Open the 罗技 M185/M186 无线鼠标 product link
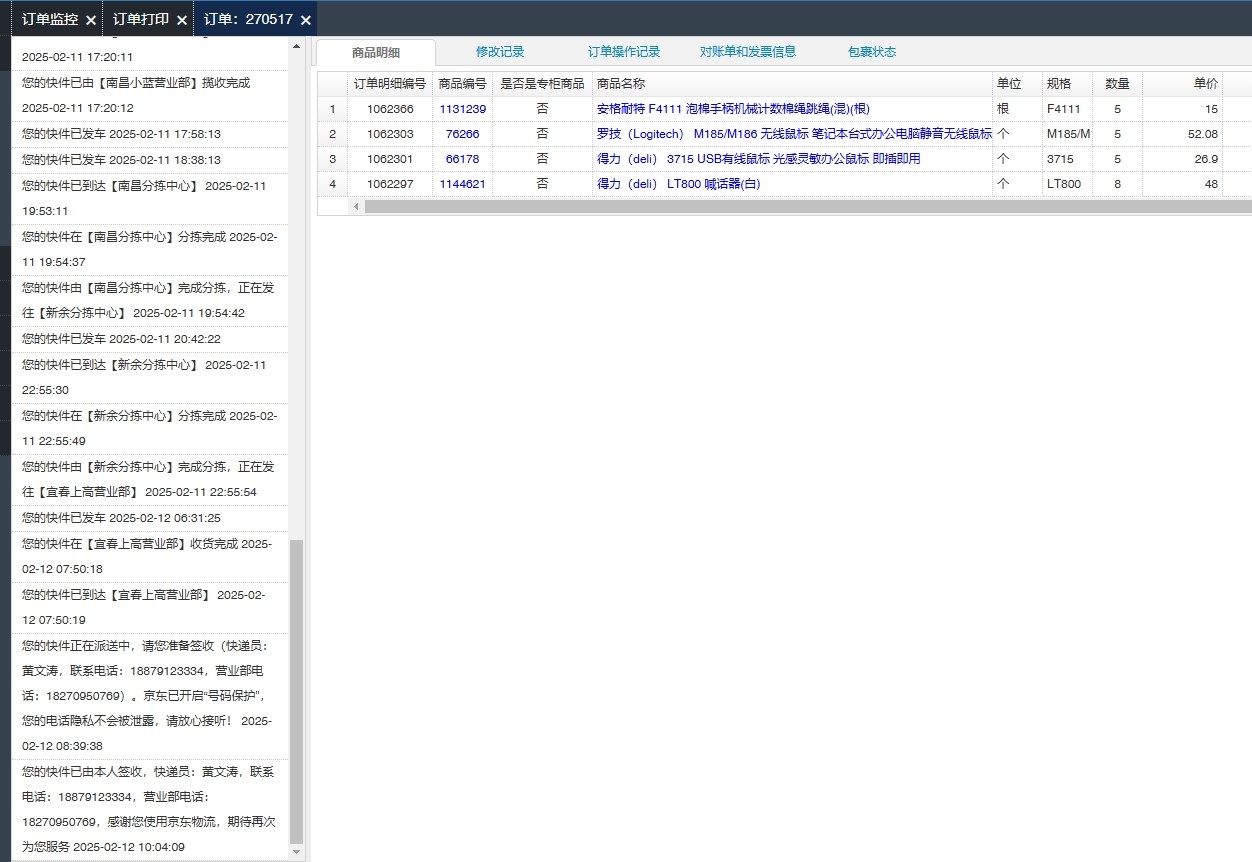Screen dimensions: 1252x862 (794, 134)
